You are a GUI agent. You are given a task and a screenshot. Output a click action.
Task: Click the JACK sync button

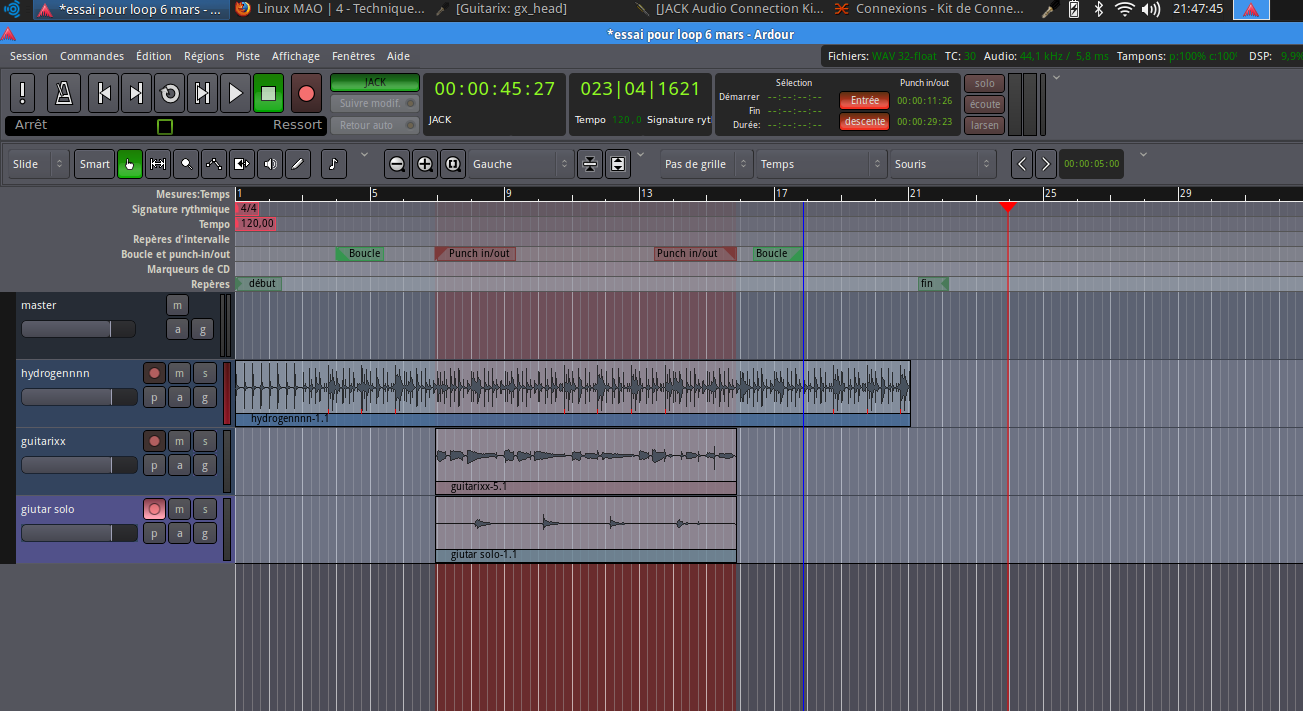[x=375, y=82]
